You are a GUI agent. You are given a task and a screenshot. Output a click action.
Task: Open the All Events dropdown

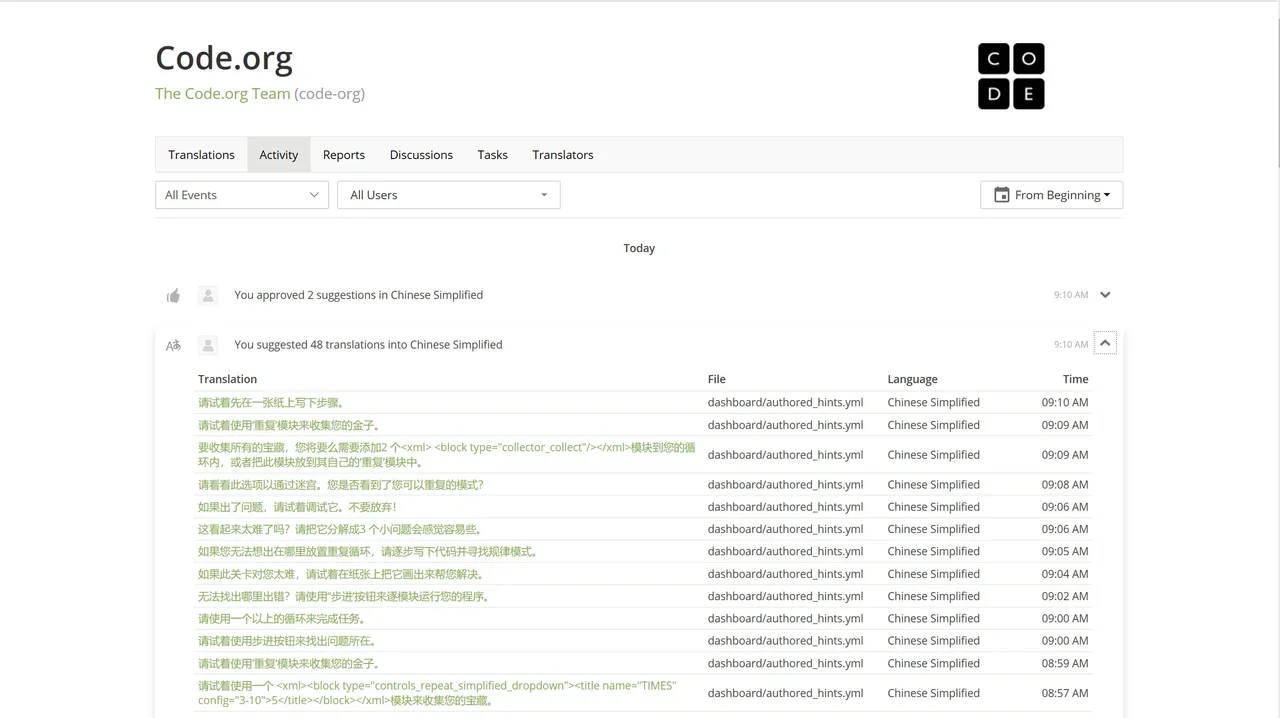[242, 195]
